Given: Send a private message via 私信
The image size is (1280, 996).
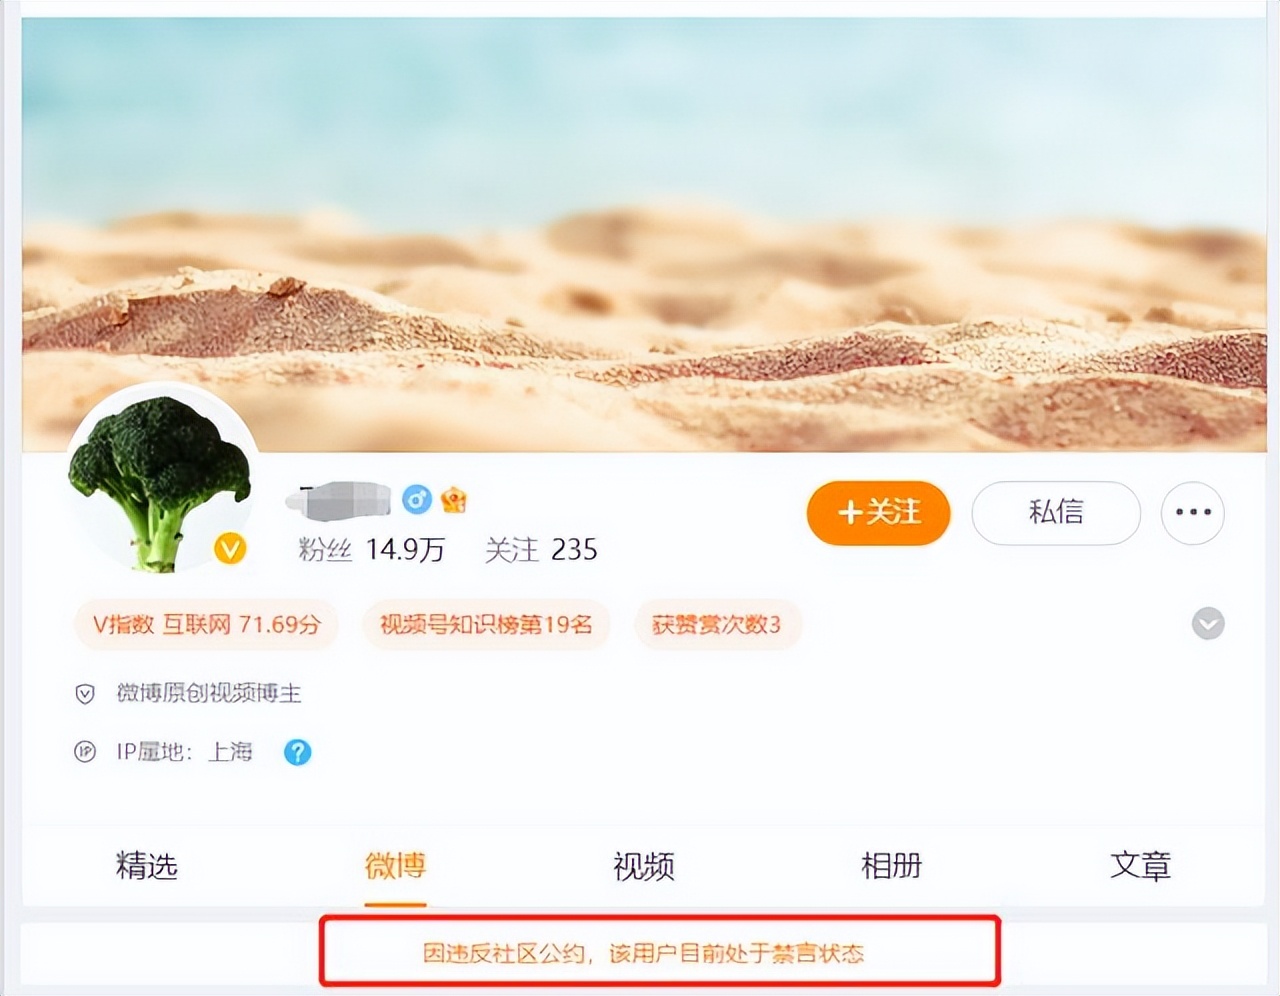Looking at the screenshot, I should click(1056, 513).
